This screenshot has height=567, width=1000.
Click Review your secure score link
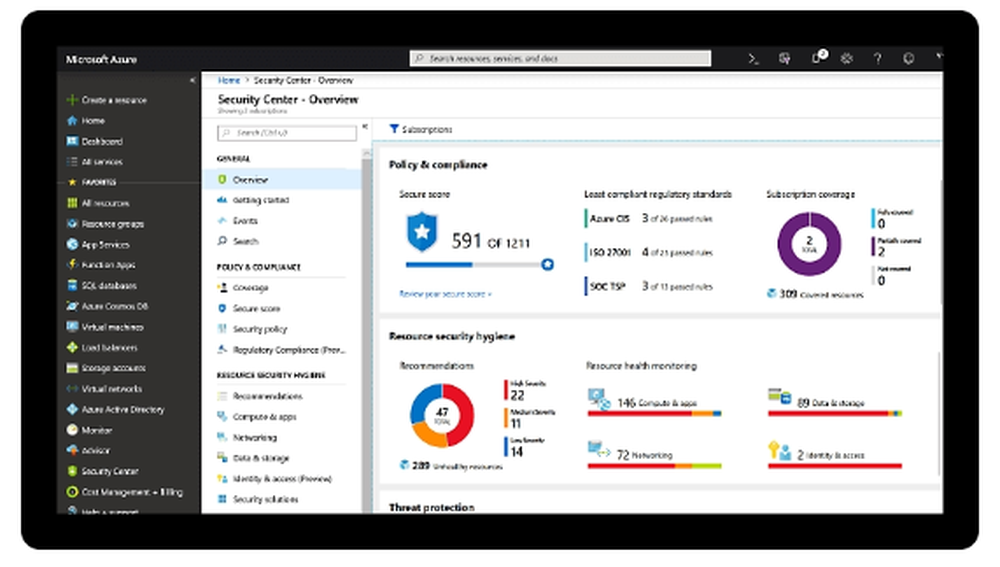click(x=445, y=294)
